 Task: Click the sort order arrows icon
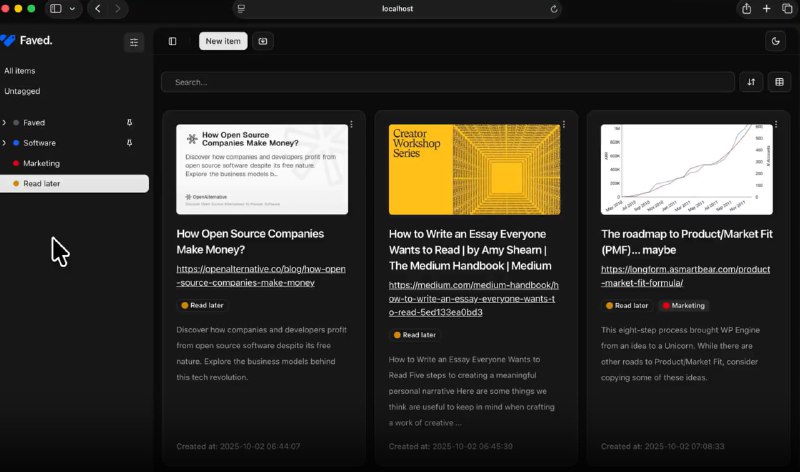tap(752, 82)
